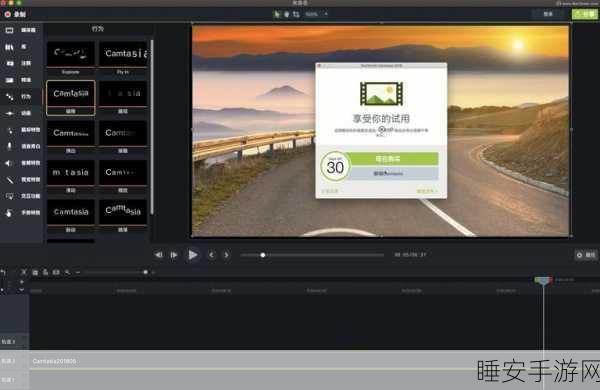Add a new track with plus icon
Screen dimensions: 600x390
click(22, 282)
